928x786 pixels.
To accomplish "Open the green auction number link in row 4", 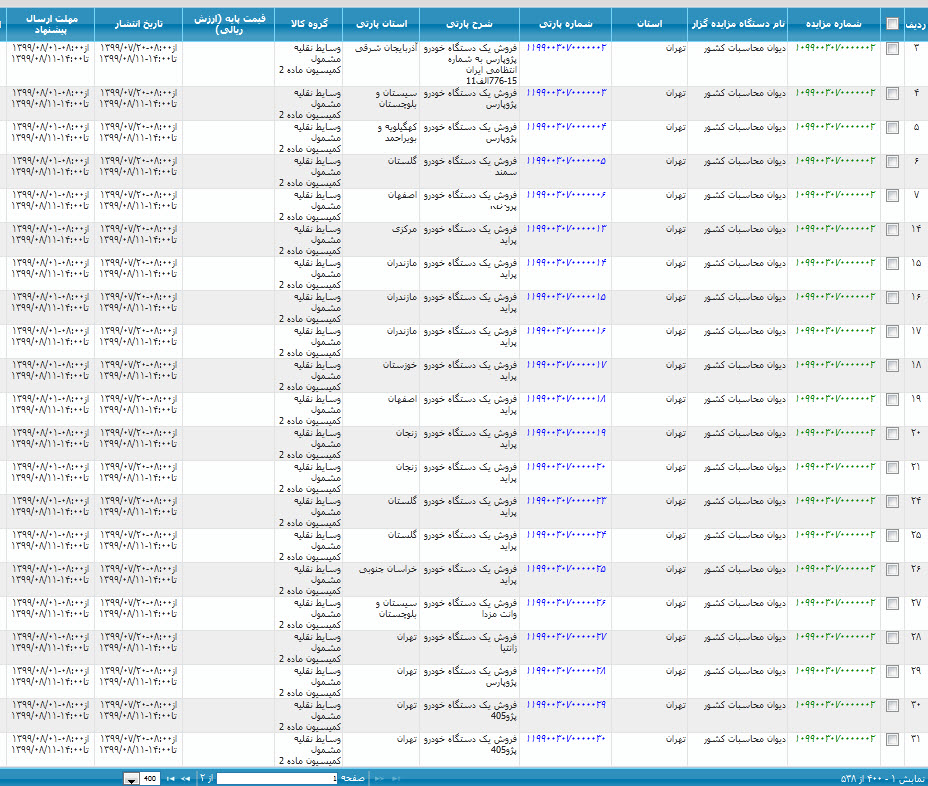I will (x=834, y=93).
